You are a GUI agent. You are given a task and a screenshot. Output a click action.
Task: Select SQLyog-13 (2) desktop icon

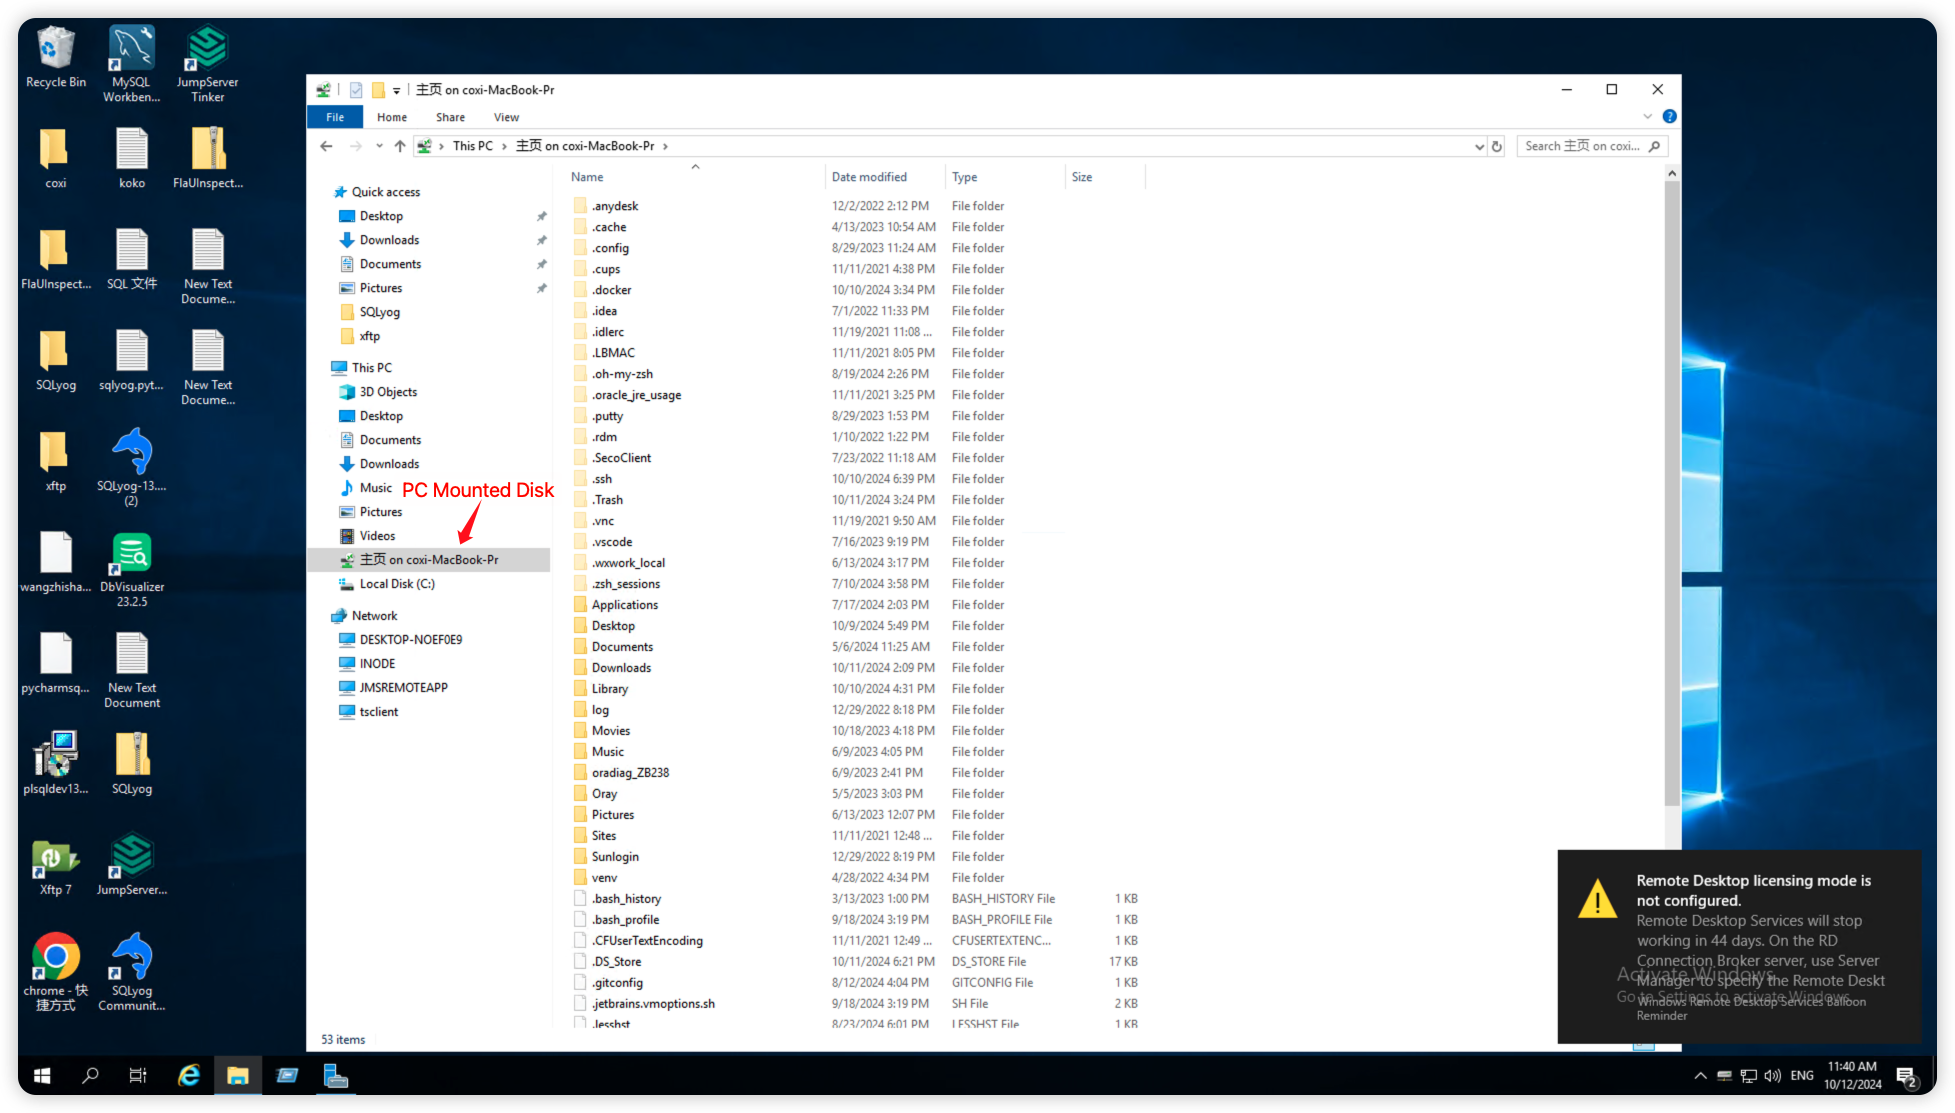(132, 467)
